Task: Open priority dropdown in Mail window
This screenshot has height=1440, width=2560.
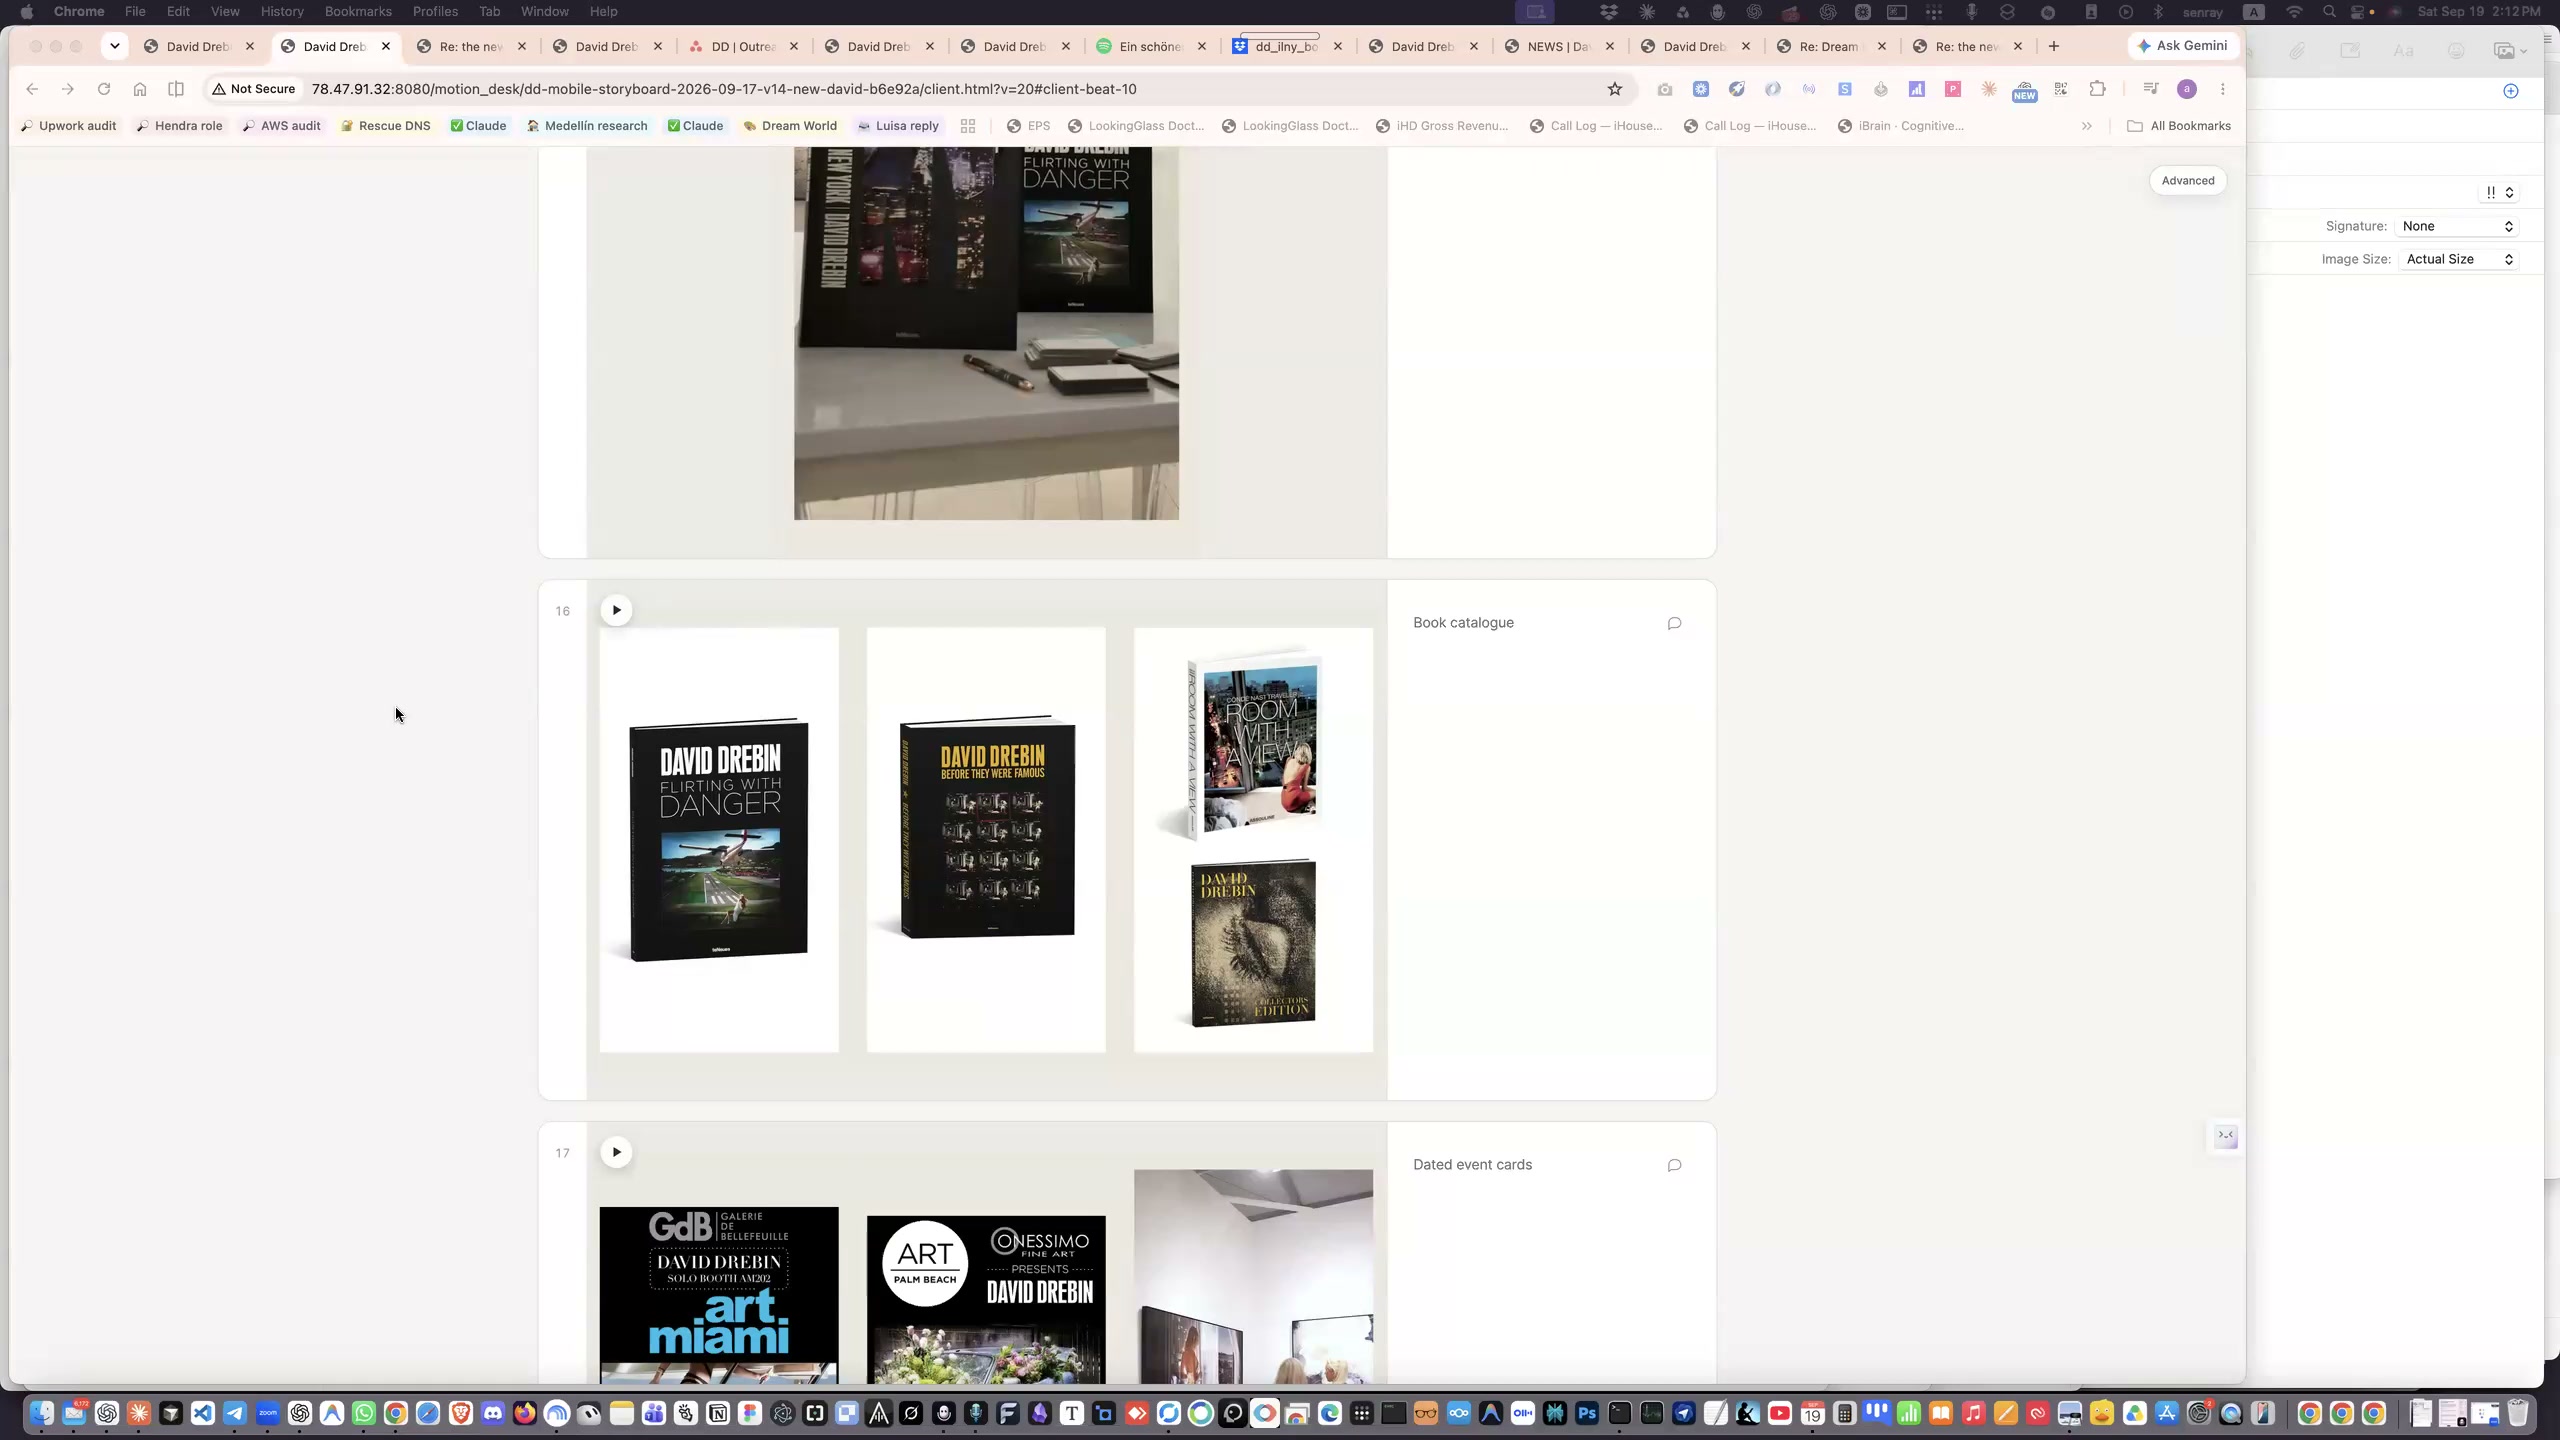Action: [2499, 192]
